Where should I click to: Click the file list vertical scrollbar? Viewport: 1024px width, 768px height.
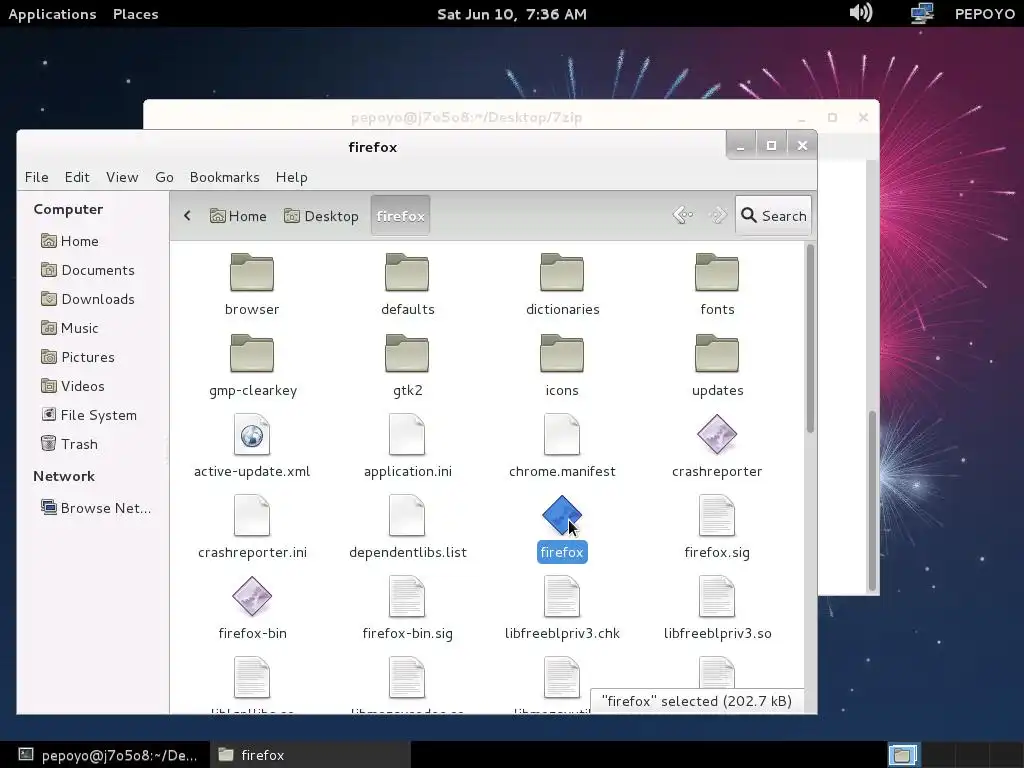pyautogui.click(x=810, y=338)
